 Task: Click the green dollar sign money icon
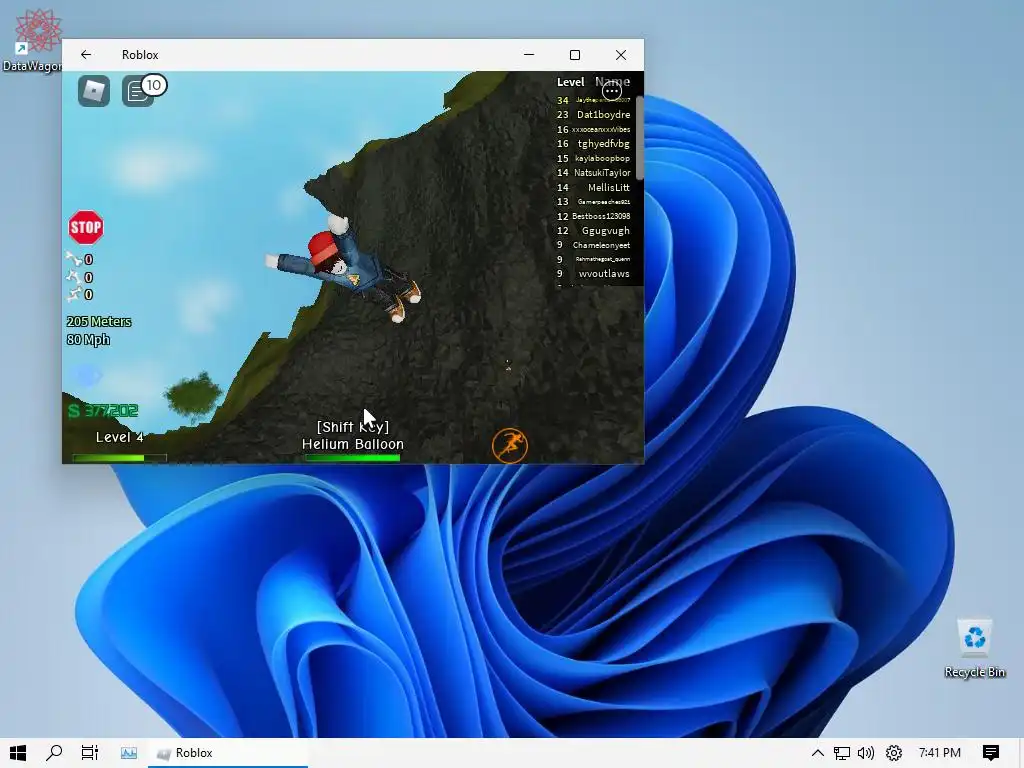pyautogui.click(x=74, y=411)
